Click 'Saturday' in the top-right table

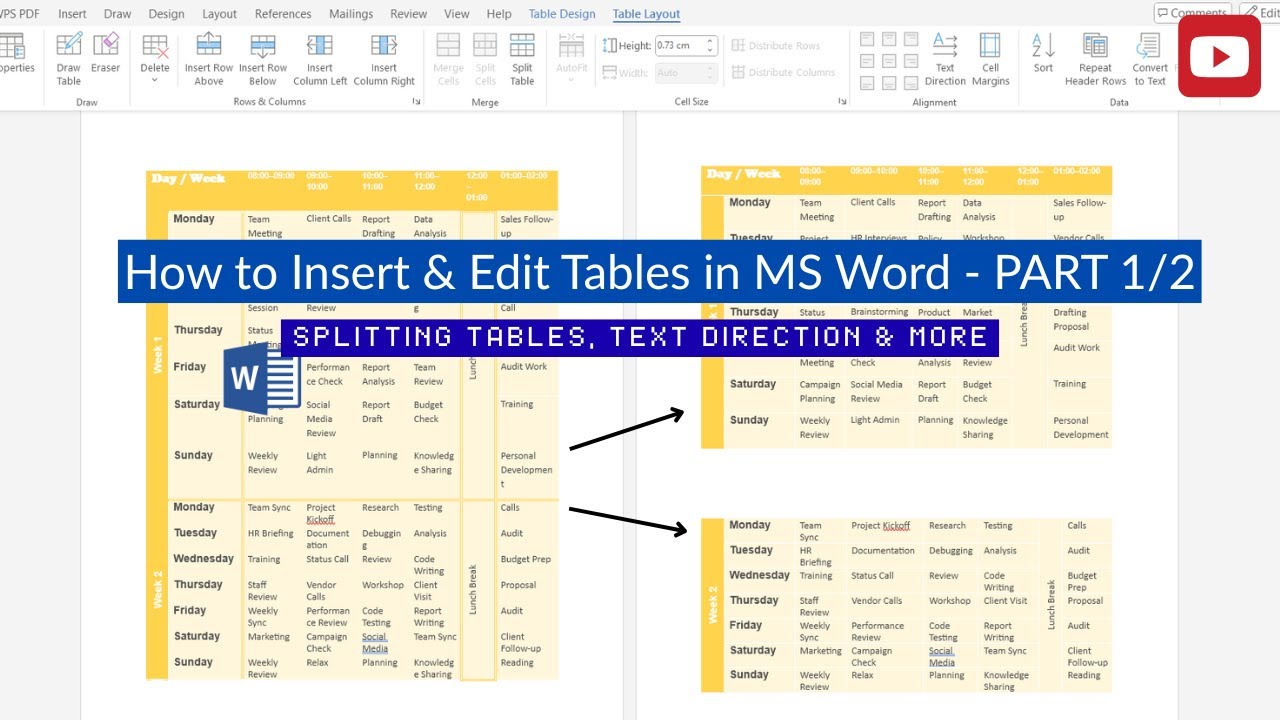click(x=753, y=384)
